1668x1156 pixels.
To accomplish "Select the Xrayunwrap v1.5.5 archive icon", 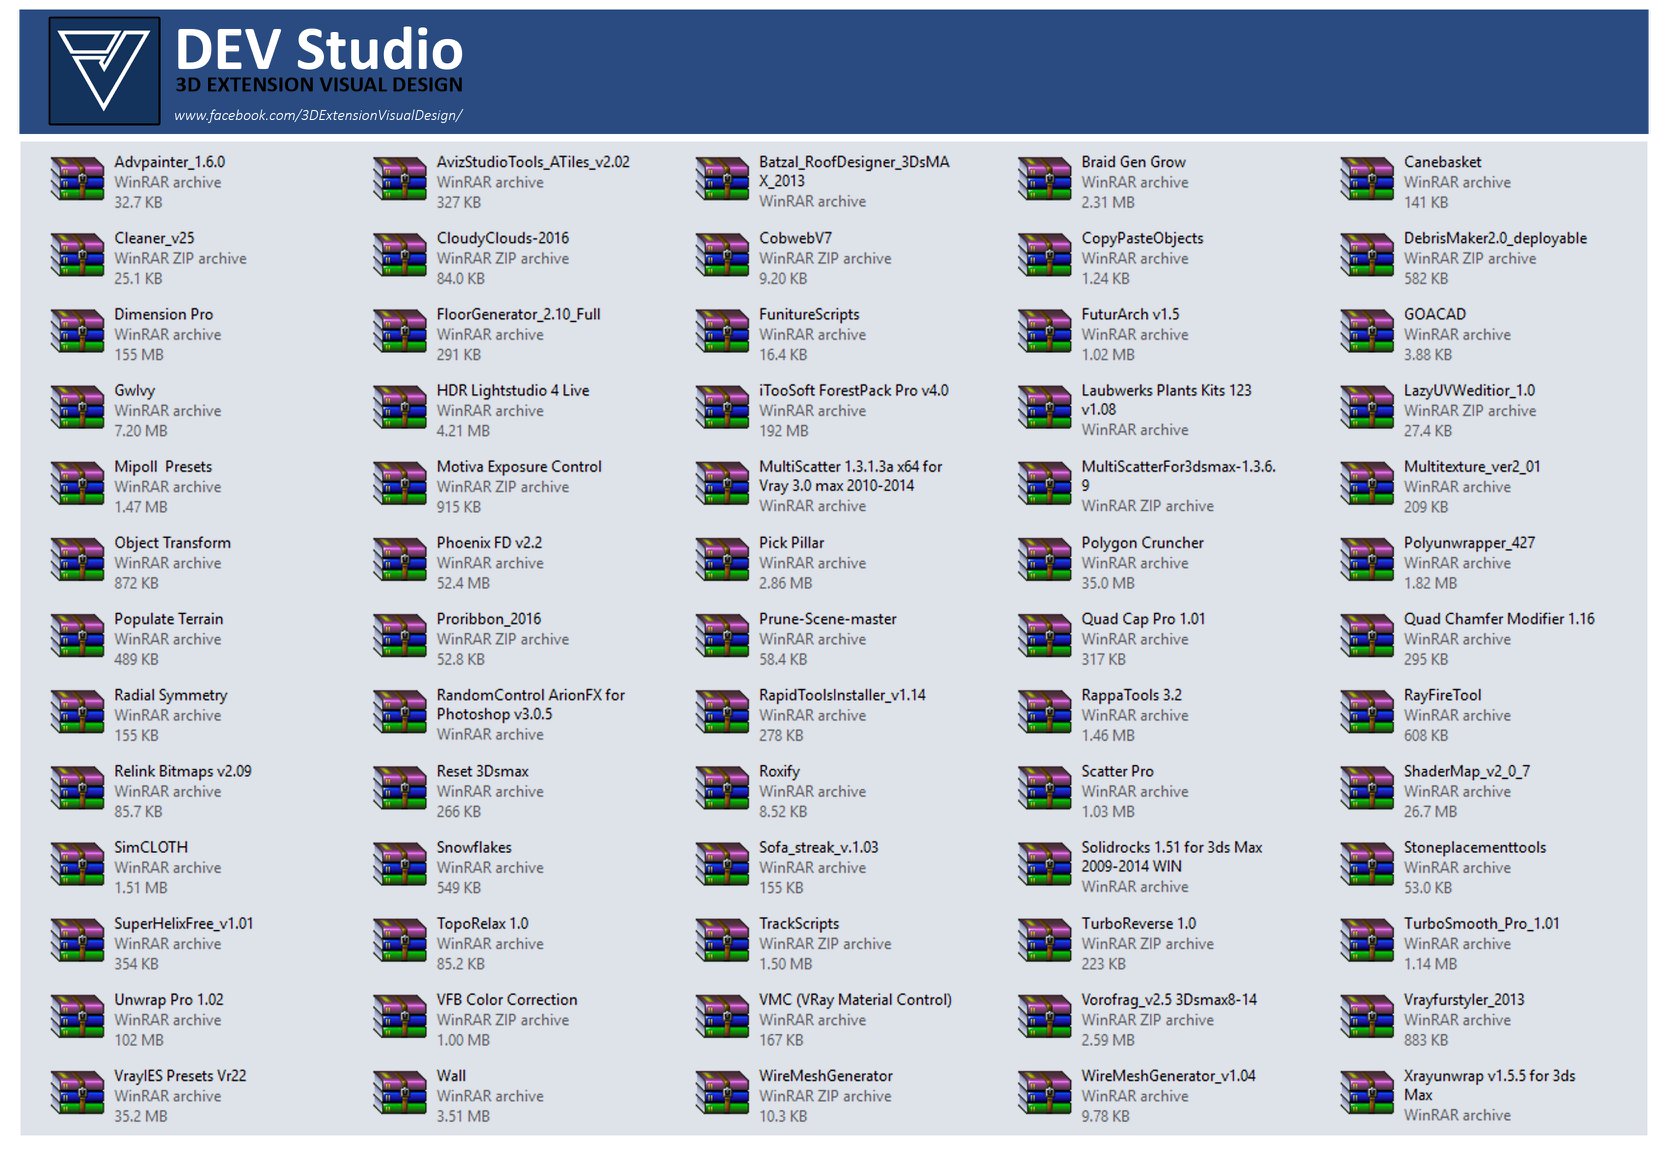I will click(1366, 1094).
